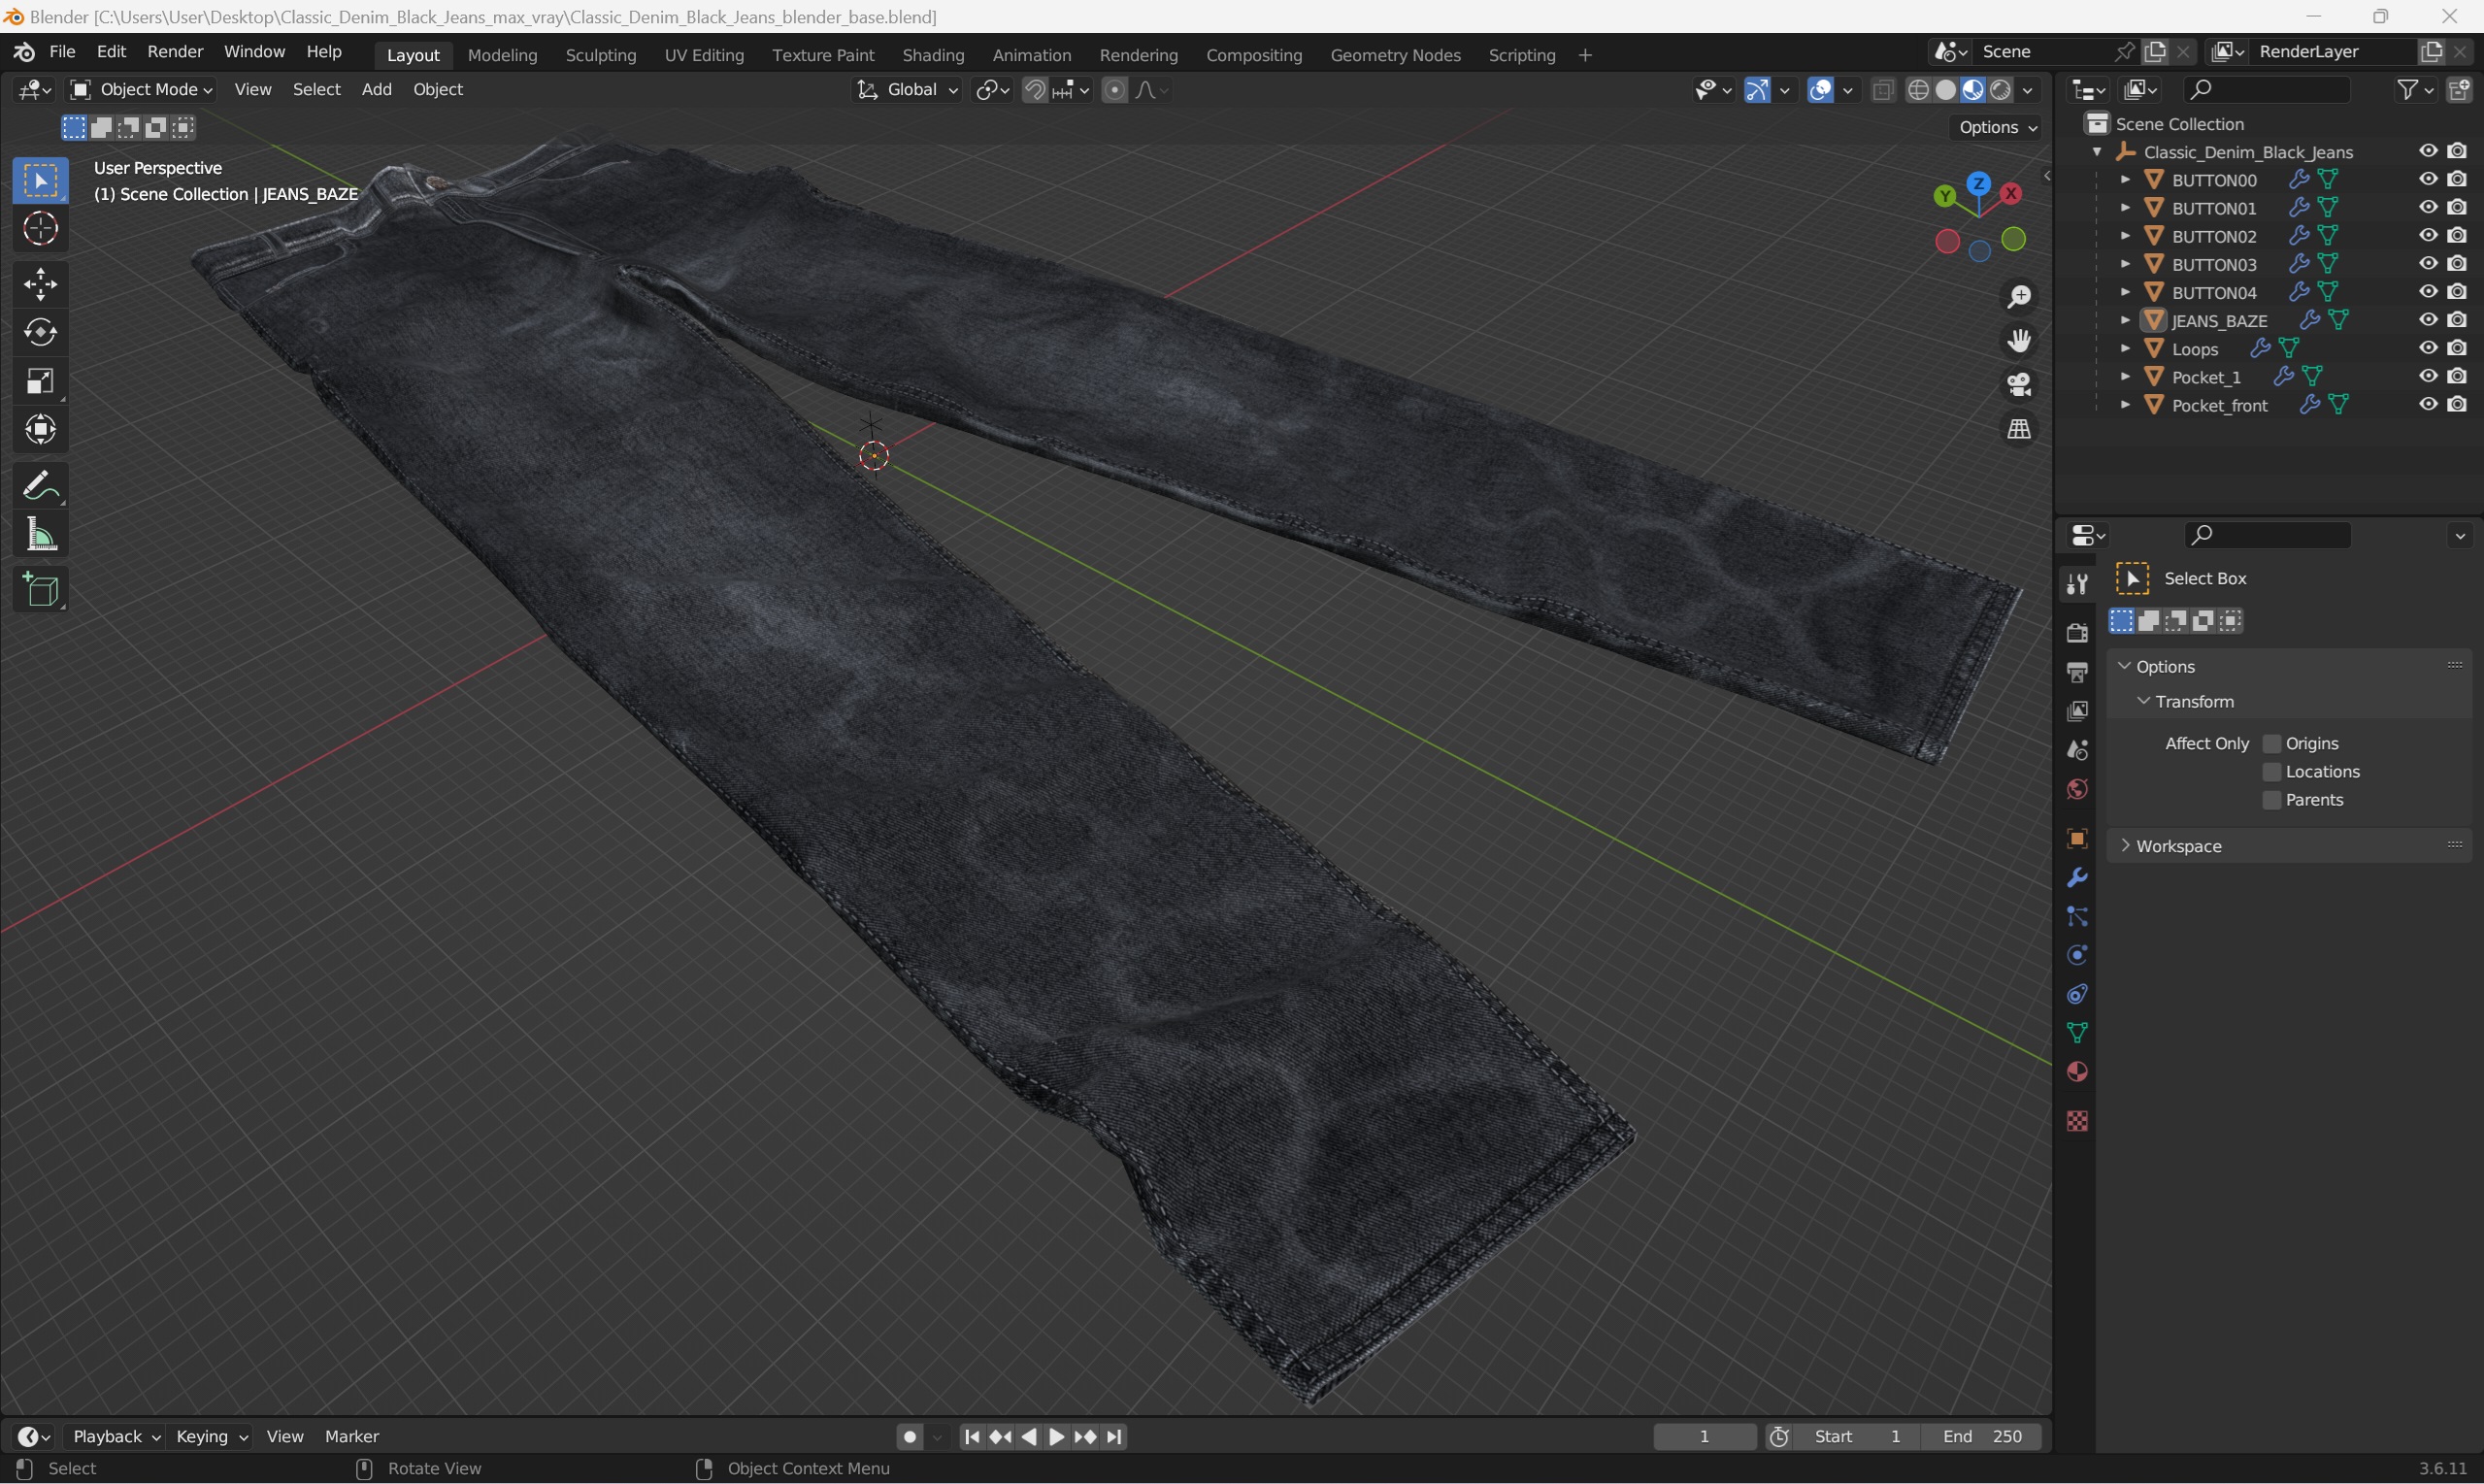Open the viewport shading options dropdown
Viewport: 2484px width, 1484px height.
[2028, 90]
